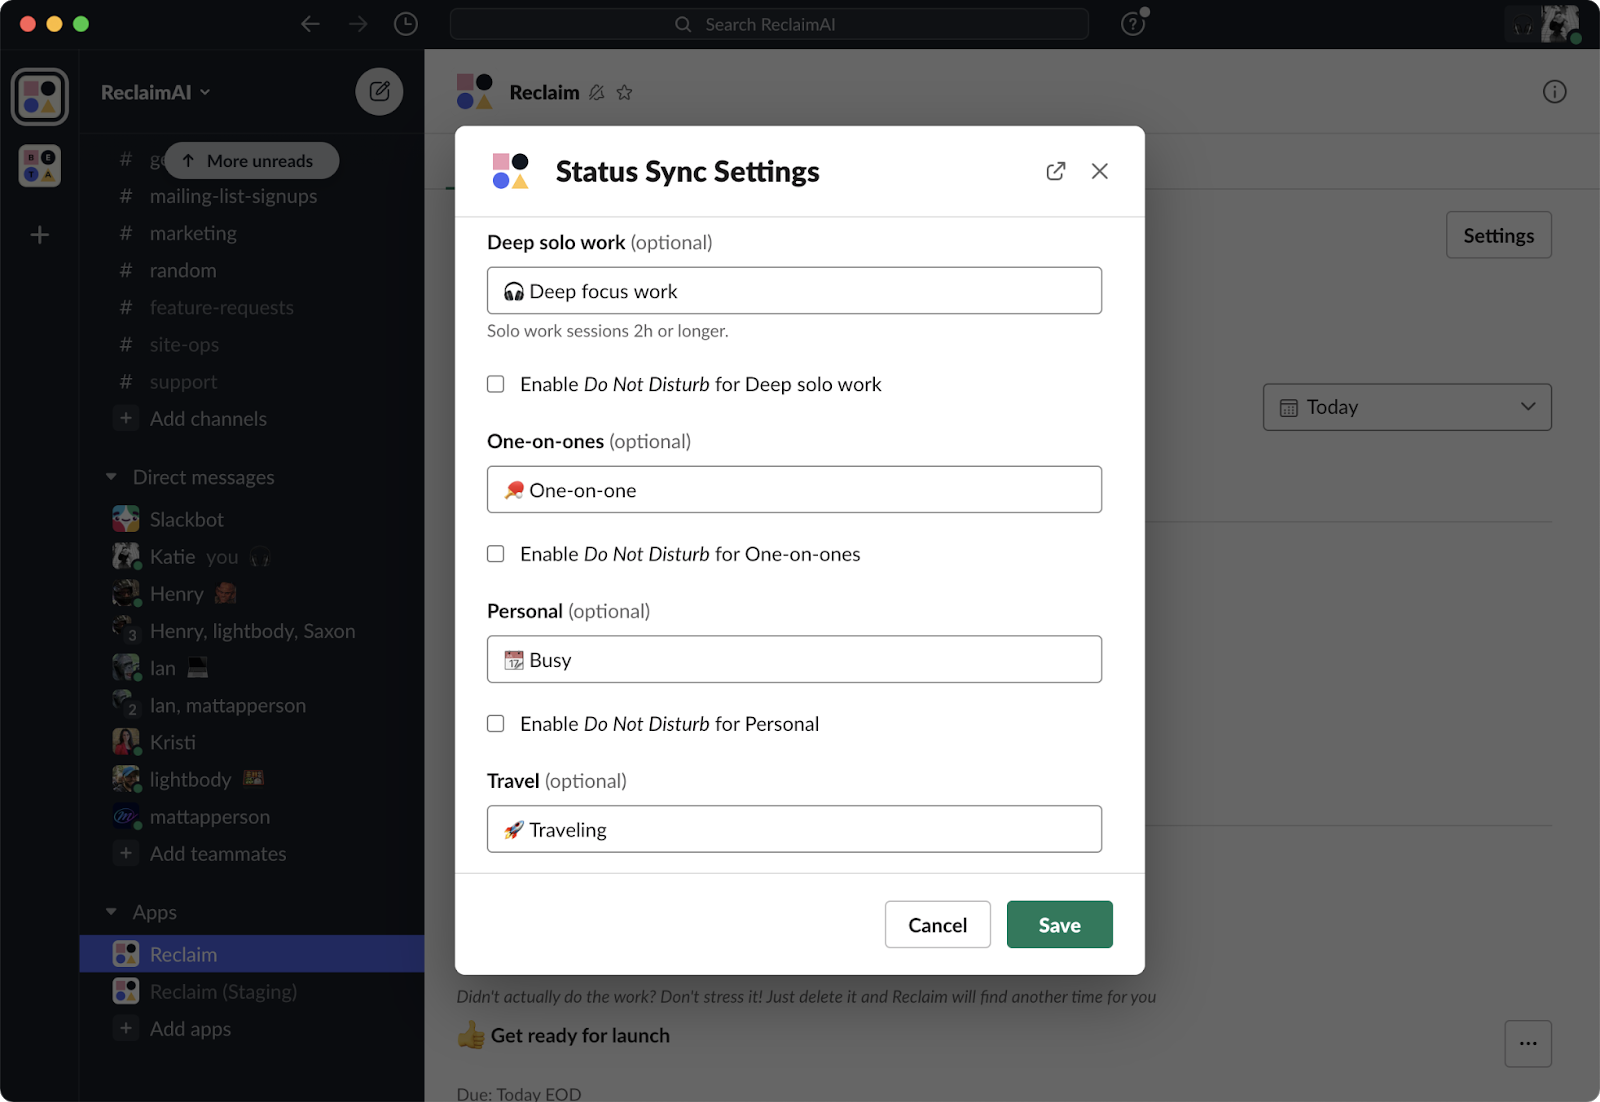The width and height of the screenshot is (1600, 1102).
Task: Click the Reclaim logo in dialog header
Action: [510, 171]
